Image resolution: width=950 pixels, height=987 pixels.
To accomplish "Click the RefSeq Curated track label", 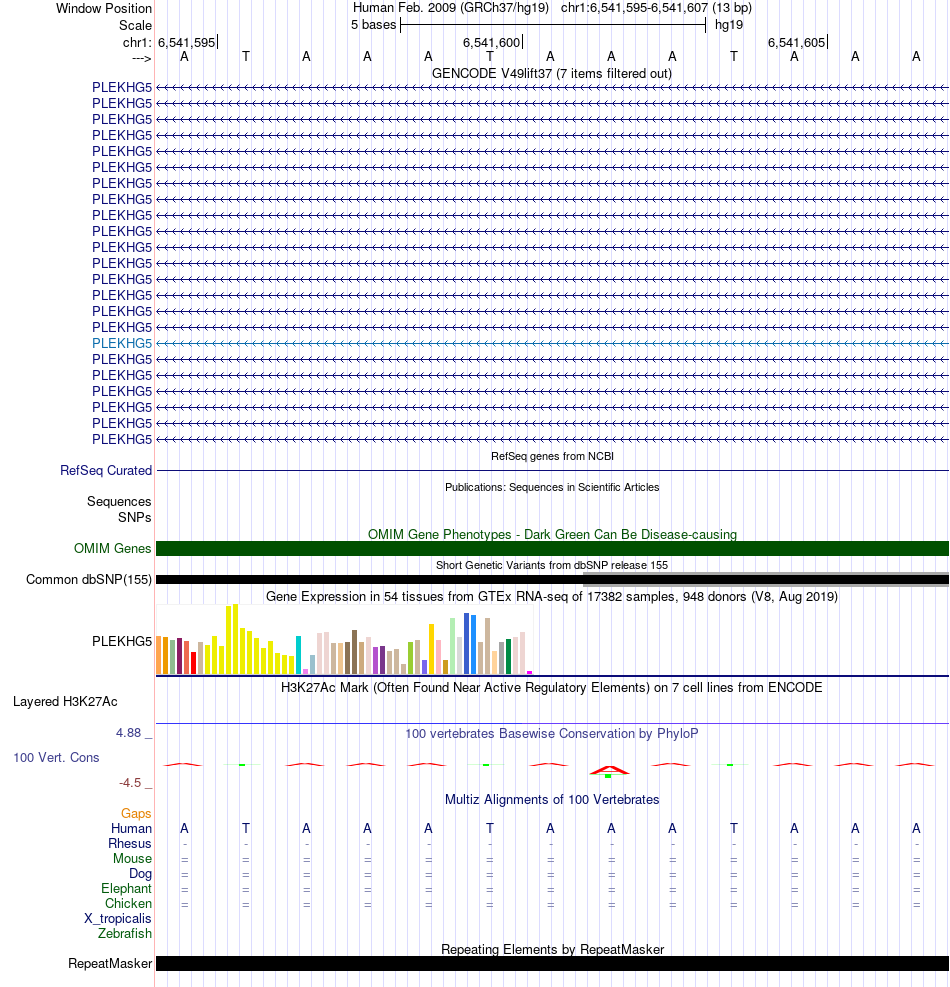I will tap(106, 470).
